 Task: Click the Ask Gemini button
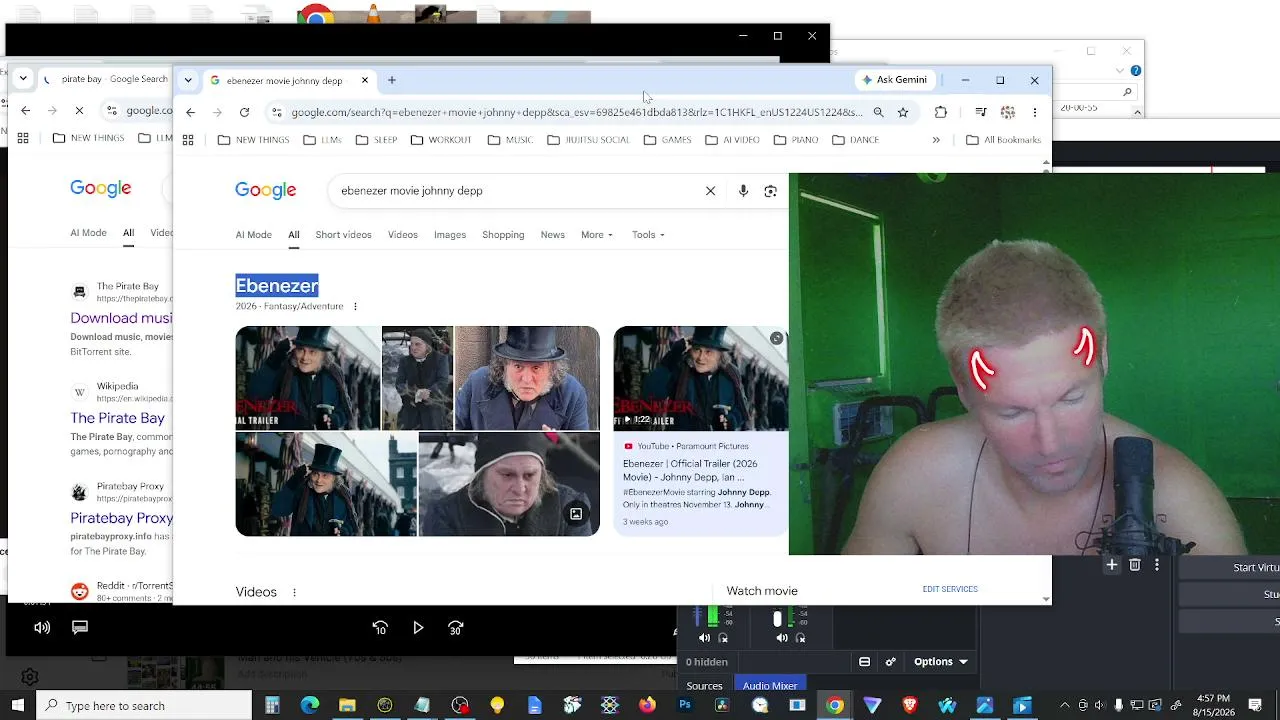pyautogui.click(x=895, y=80)
